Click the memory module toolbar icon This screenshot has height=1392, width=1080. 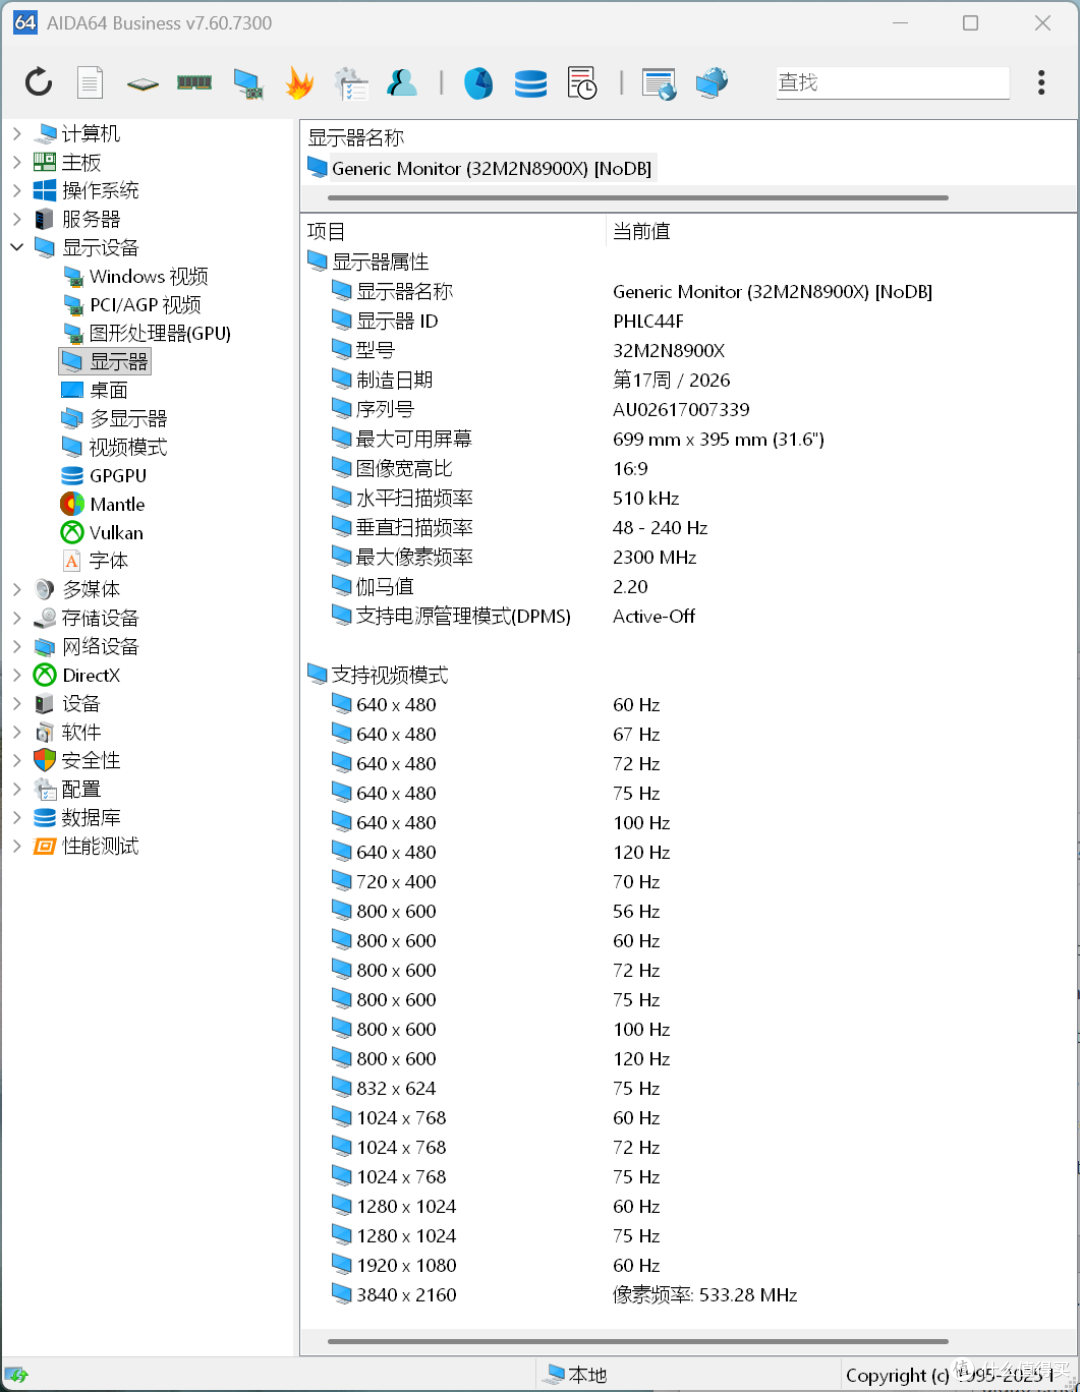coord(194,83)
